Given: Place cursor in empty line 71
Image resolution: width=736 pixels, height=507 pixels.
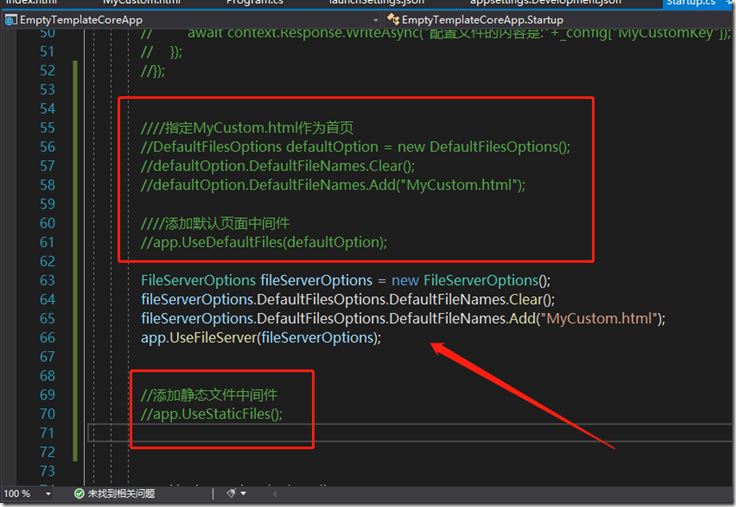Looking at the screenshot, I should pos(408,433).
